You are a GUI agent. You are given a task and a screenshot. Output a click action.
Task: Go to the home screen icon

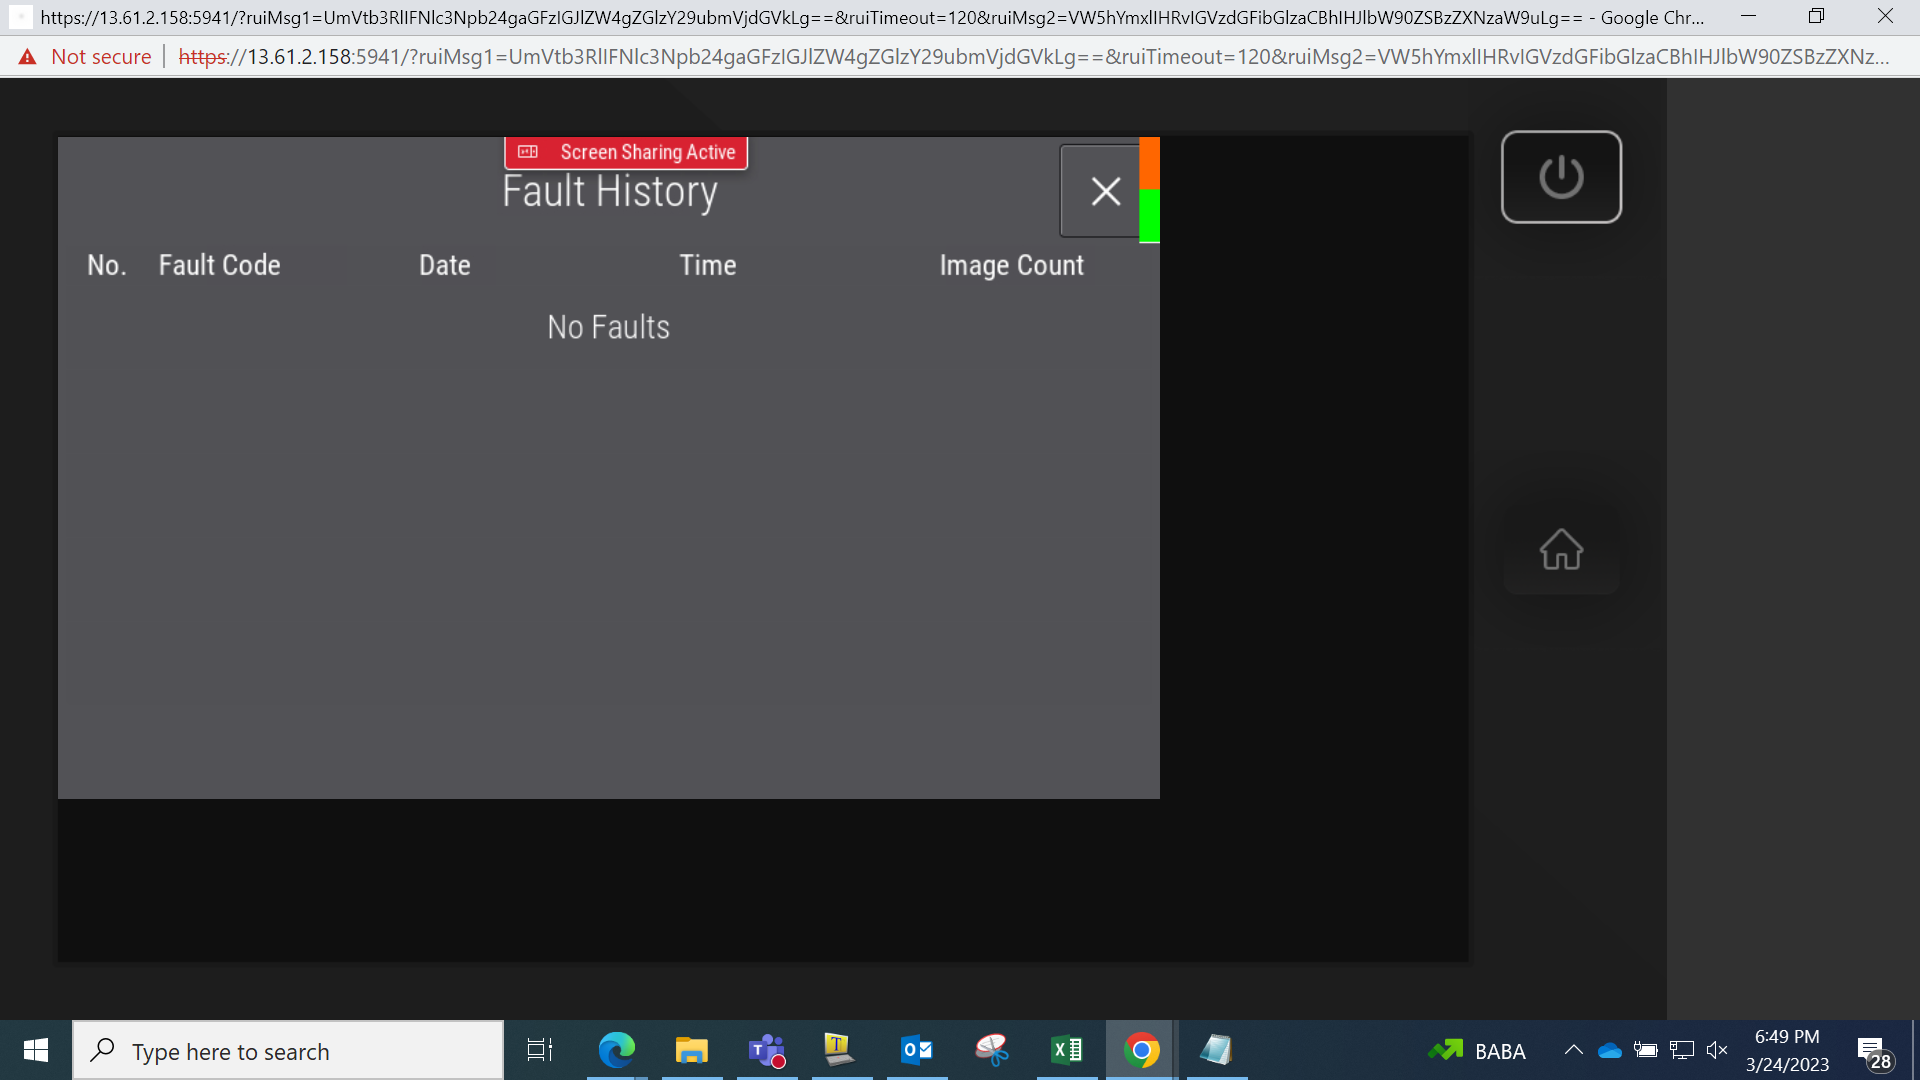tap(1561, 549)
